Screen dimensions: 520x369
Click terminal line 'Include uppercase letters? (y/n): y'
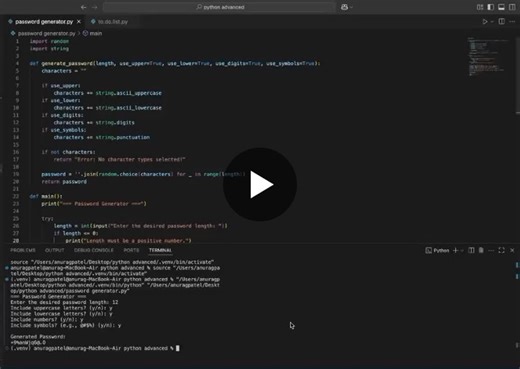[61, 308]
